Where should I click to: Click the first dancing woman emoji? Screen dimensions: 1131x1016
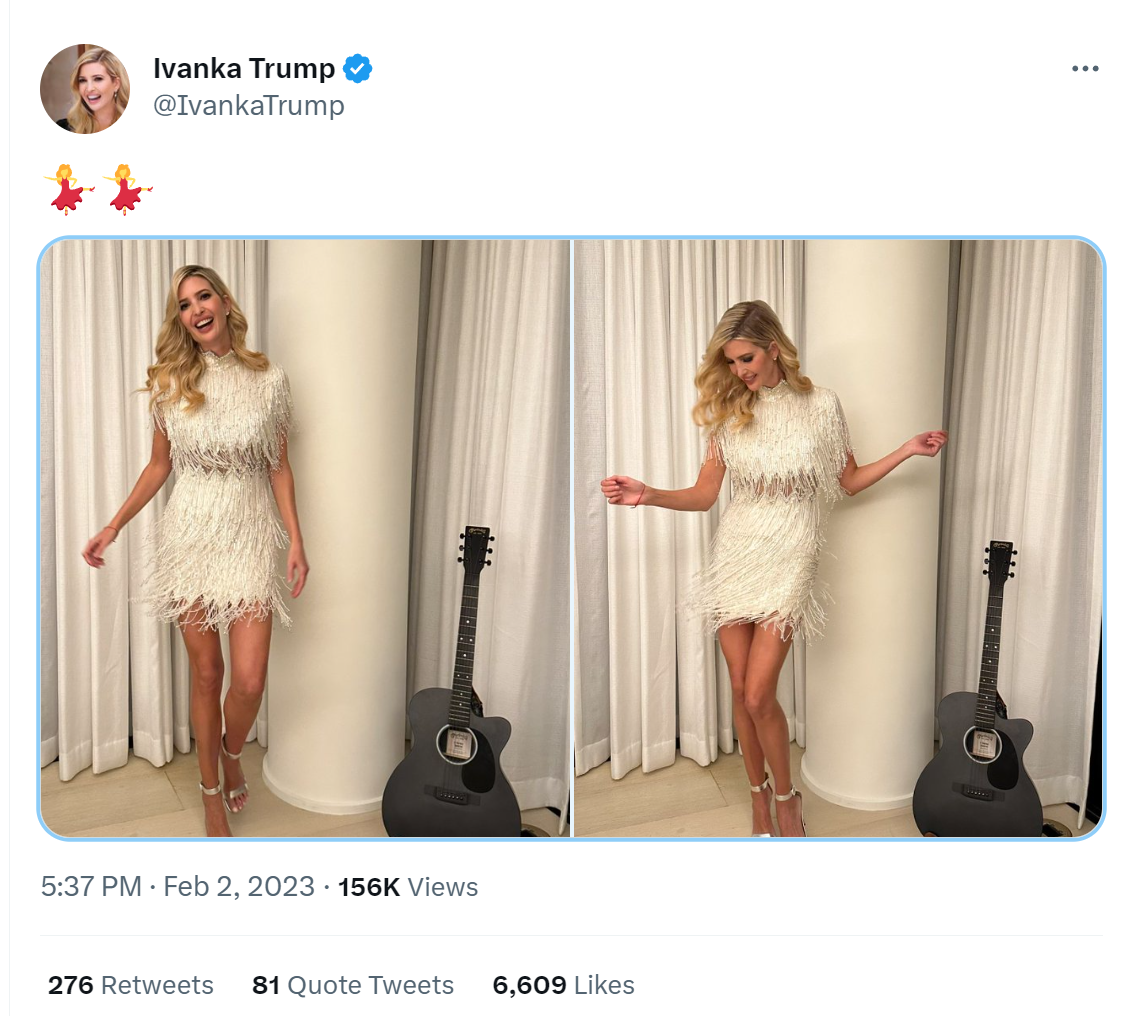pos(69,190)
